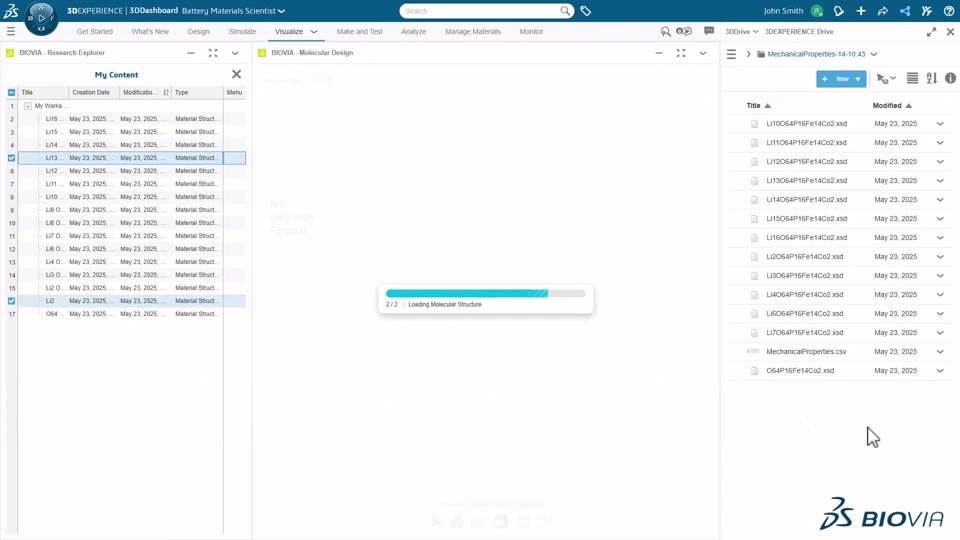The image size is (960, 540).
Task: Open the tools icon in top bar
Action: 927,11
